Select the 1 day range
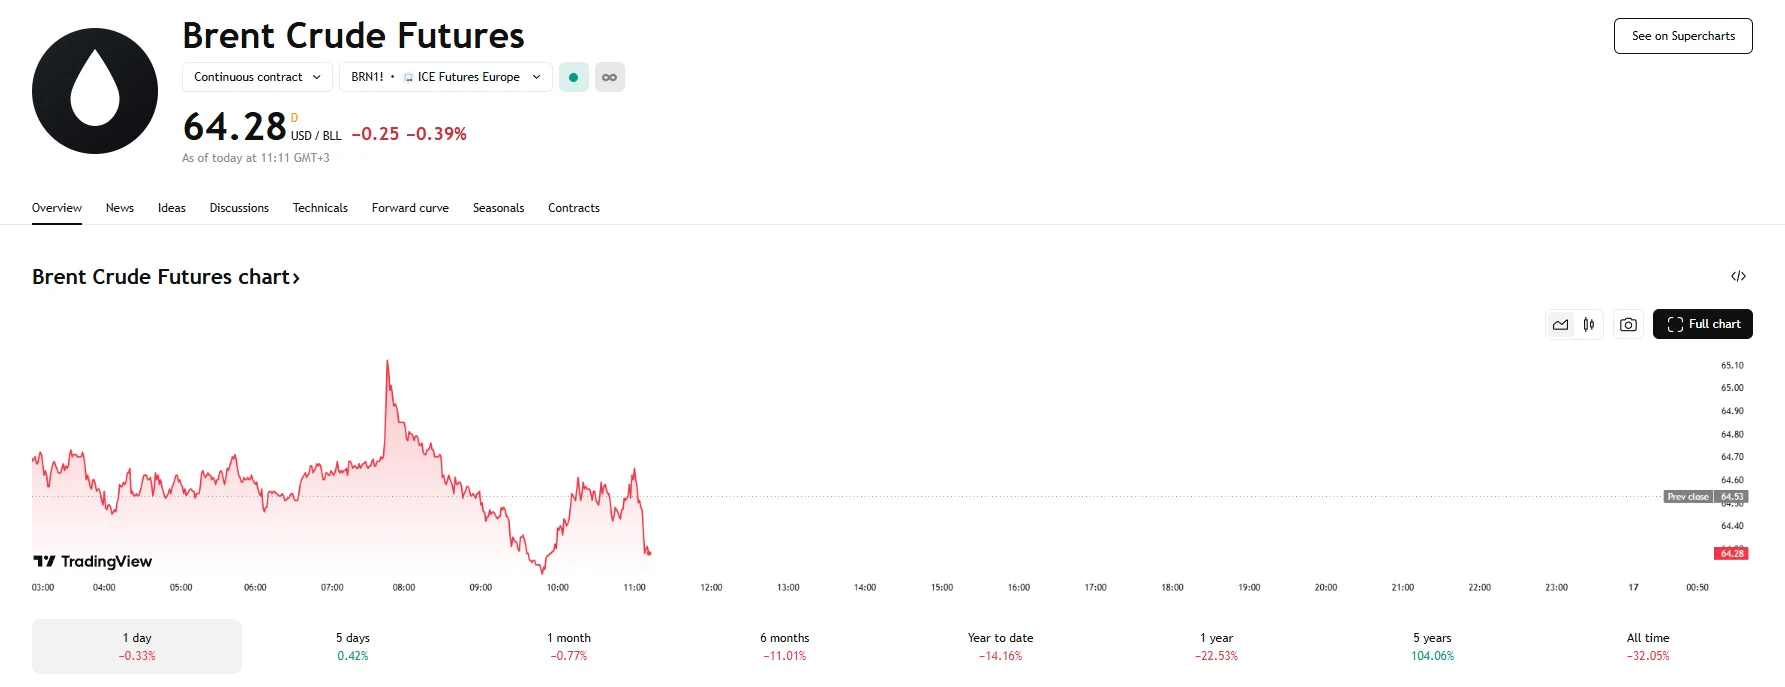The image size is (1785, 687). click(137, 646)
